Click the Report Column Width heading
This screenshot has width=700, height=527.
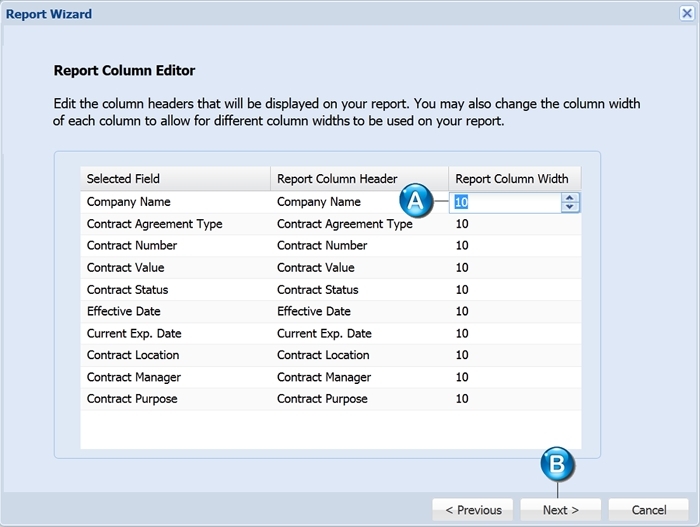coord(515,179)
